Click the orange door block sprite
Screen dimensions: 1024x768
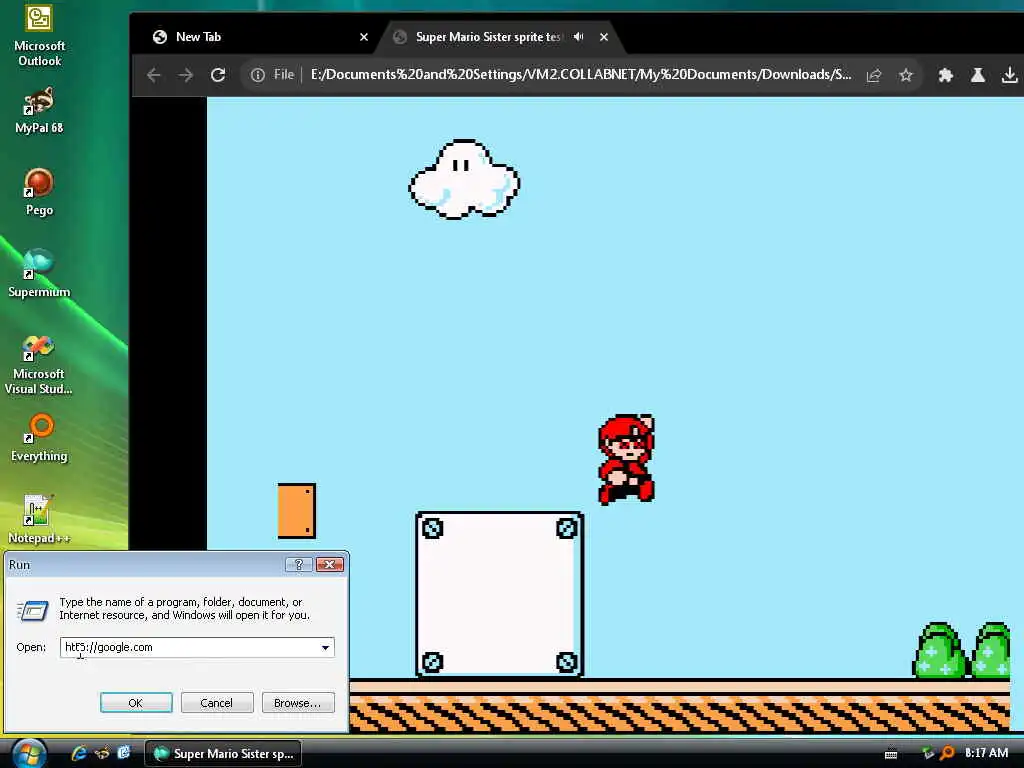click(x=296, y=511)
